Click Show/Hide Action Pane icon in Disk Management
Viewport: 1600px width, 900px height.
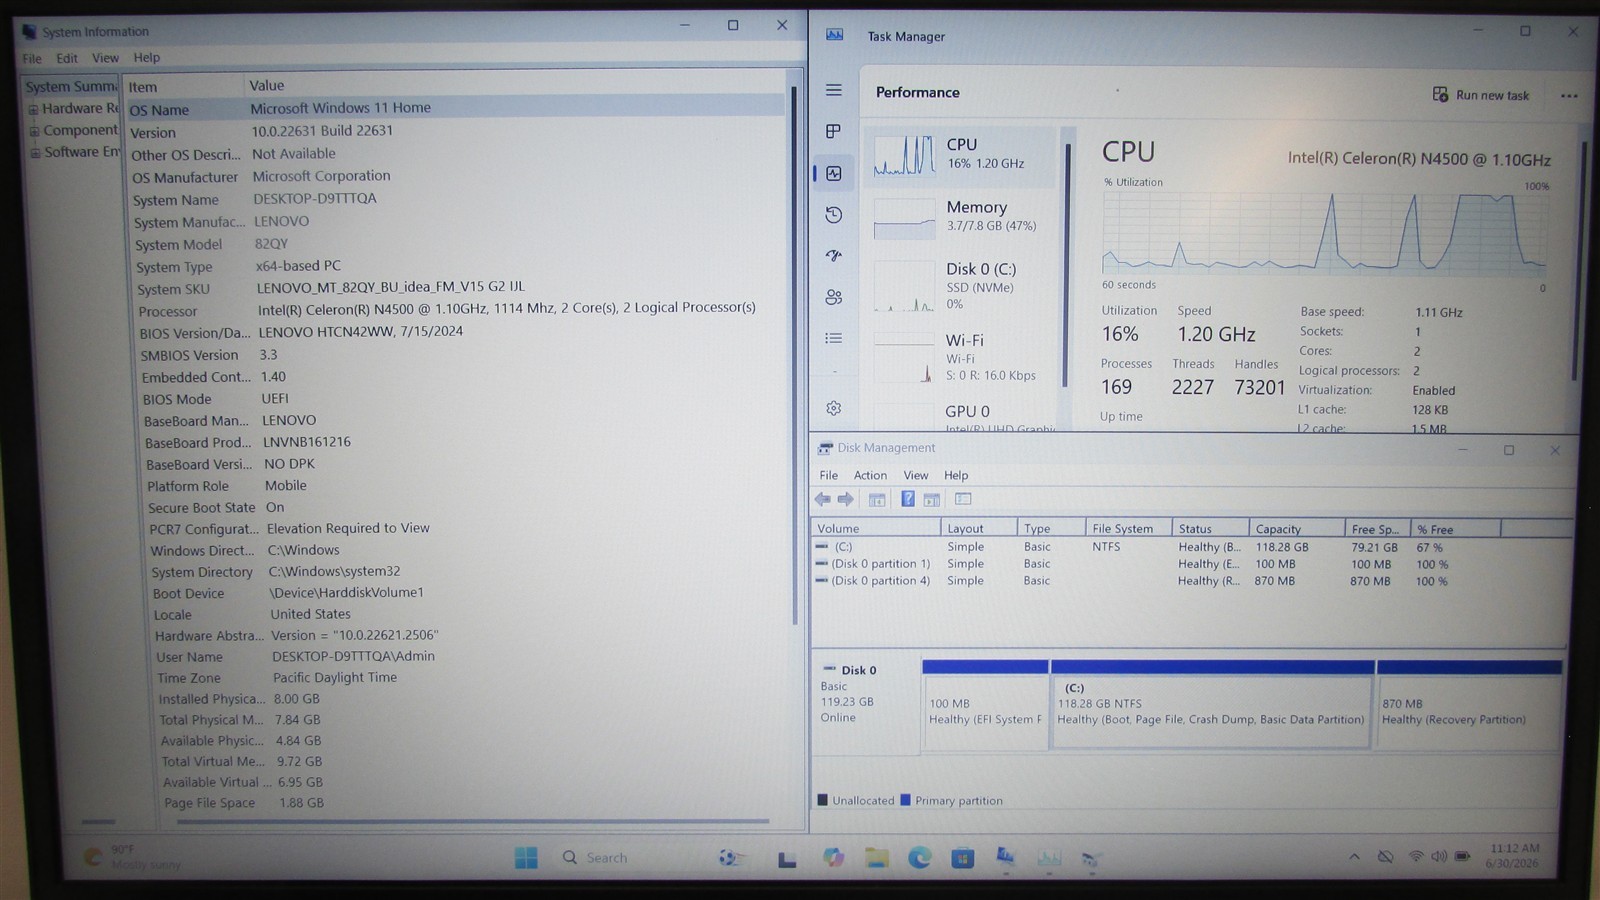coord(932,499)
